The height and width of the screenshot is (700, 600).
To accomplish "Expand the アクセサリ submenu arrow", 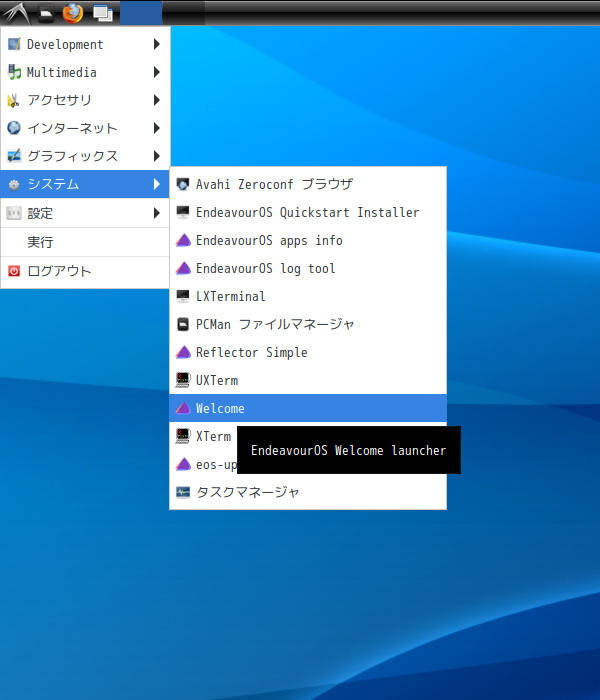I will click(156, 100).
